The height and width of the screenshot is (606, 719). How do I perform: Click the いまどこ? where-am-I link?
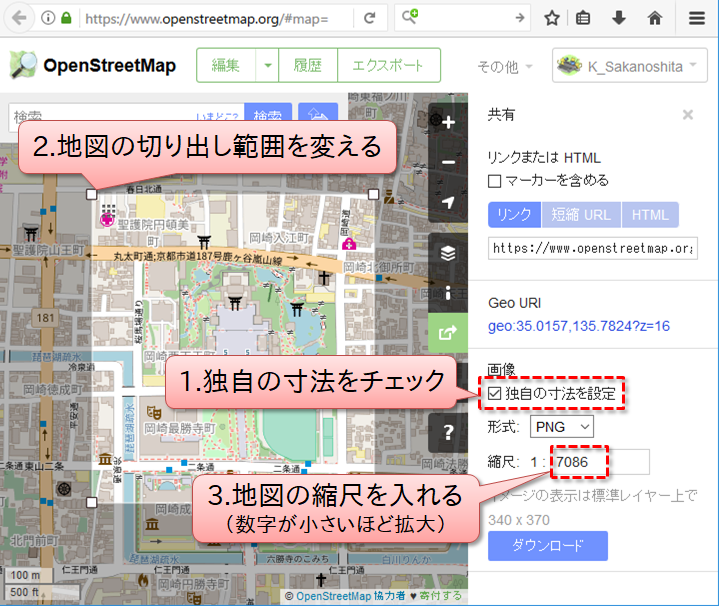click(x=217, y=116)
